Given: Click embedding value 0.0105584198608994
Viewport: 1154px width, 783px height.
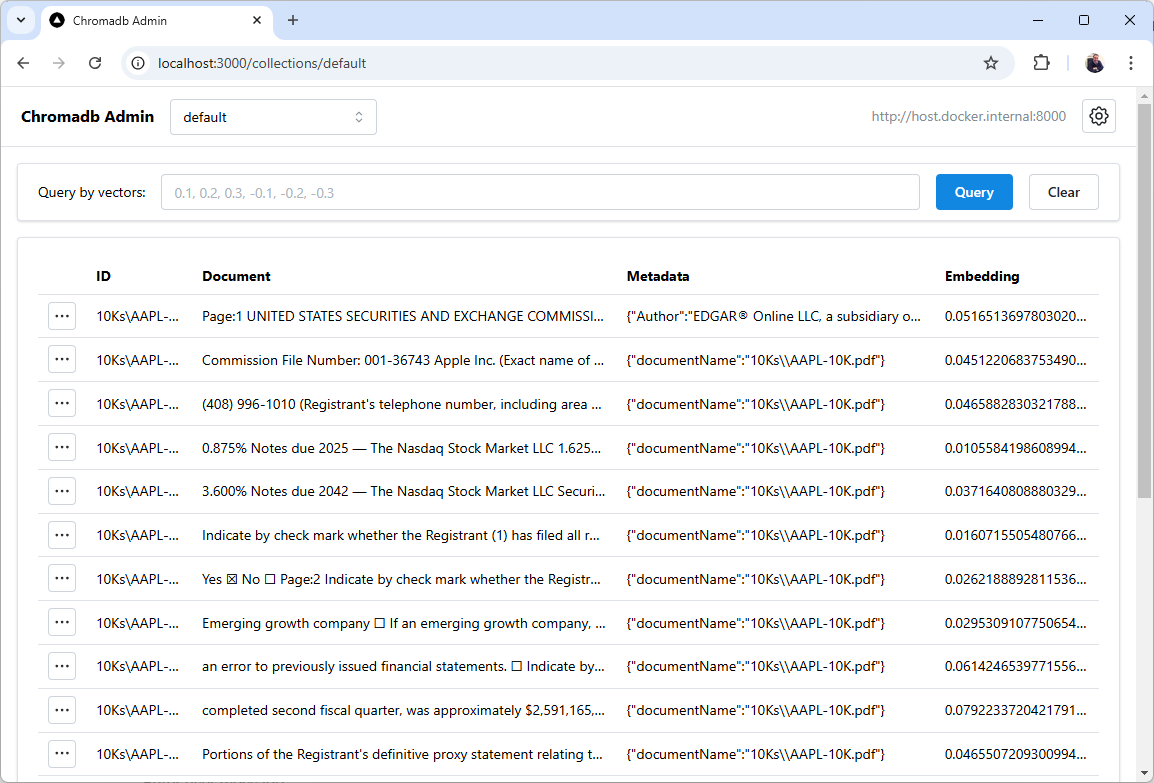Looking at the screenshot, I should pyautogui.click(x=1016, y=447).
